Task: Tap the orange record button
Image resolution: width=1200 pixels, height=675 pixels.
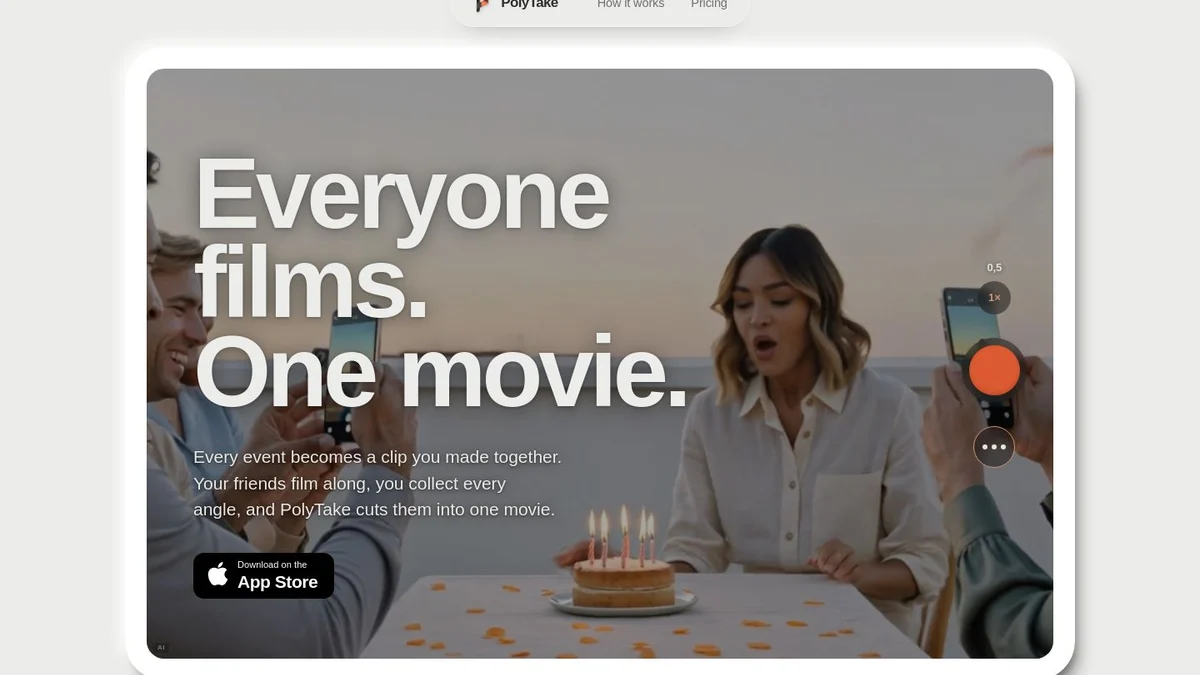Action: click(x=994, y=371)
